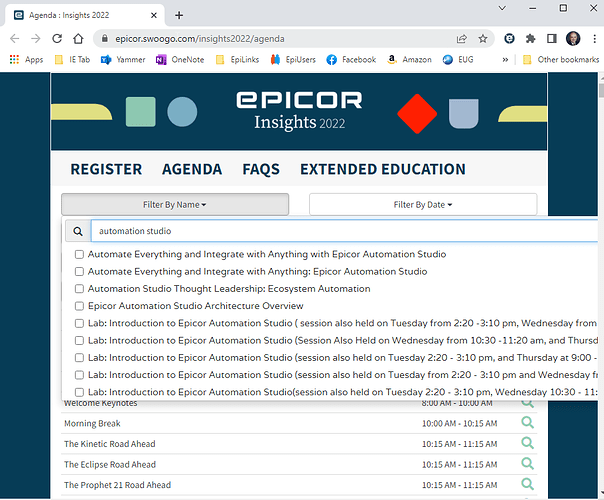Toggle the browser side panel icon
Image resolution: width=604 pixels, height=500 pixels.
552,39
